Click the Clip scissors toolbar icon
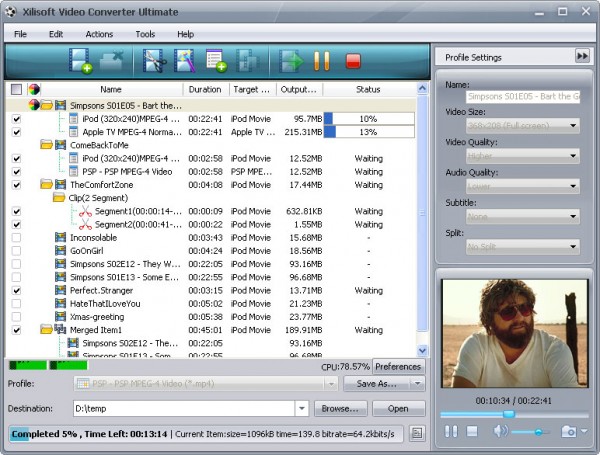 click(154, 61)
